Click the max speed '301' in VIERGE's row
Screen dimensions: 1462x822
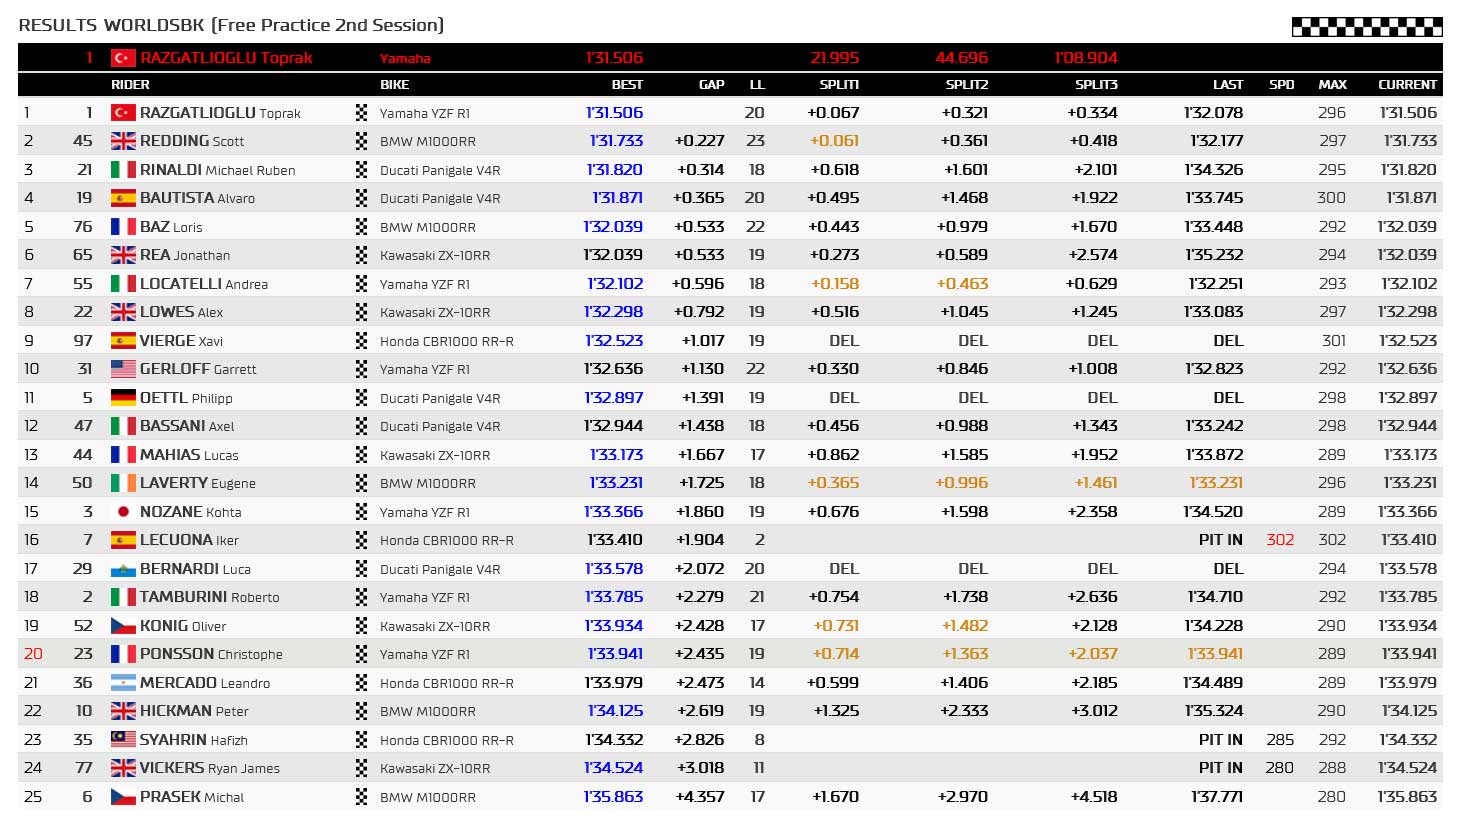(x=1334, y=341)
